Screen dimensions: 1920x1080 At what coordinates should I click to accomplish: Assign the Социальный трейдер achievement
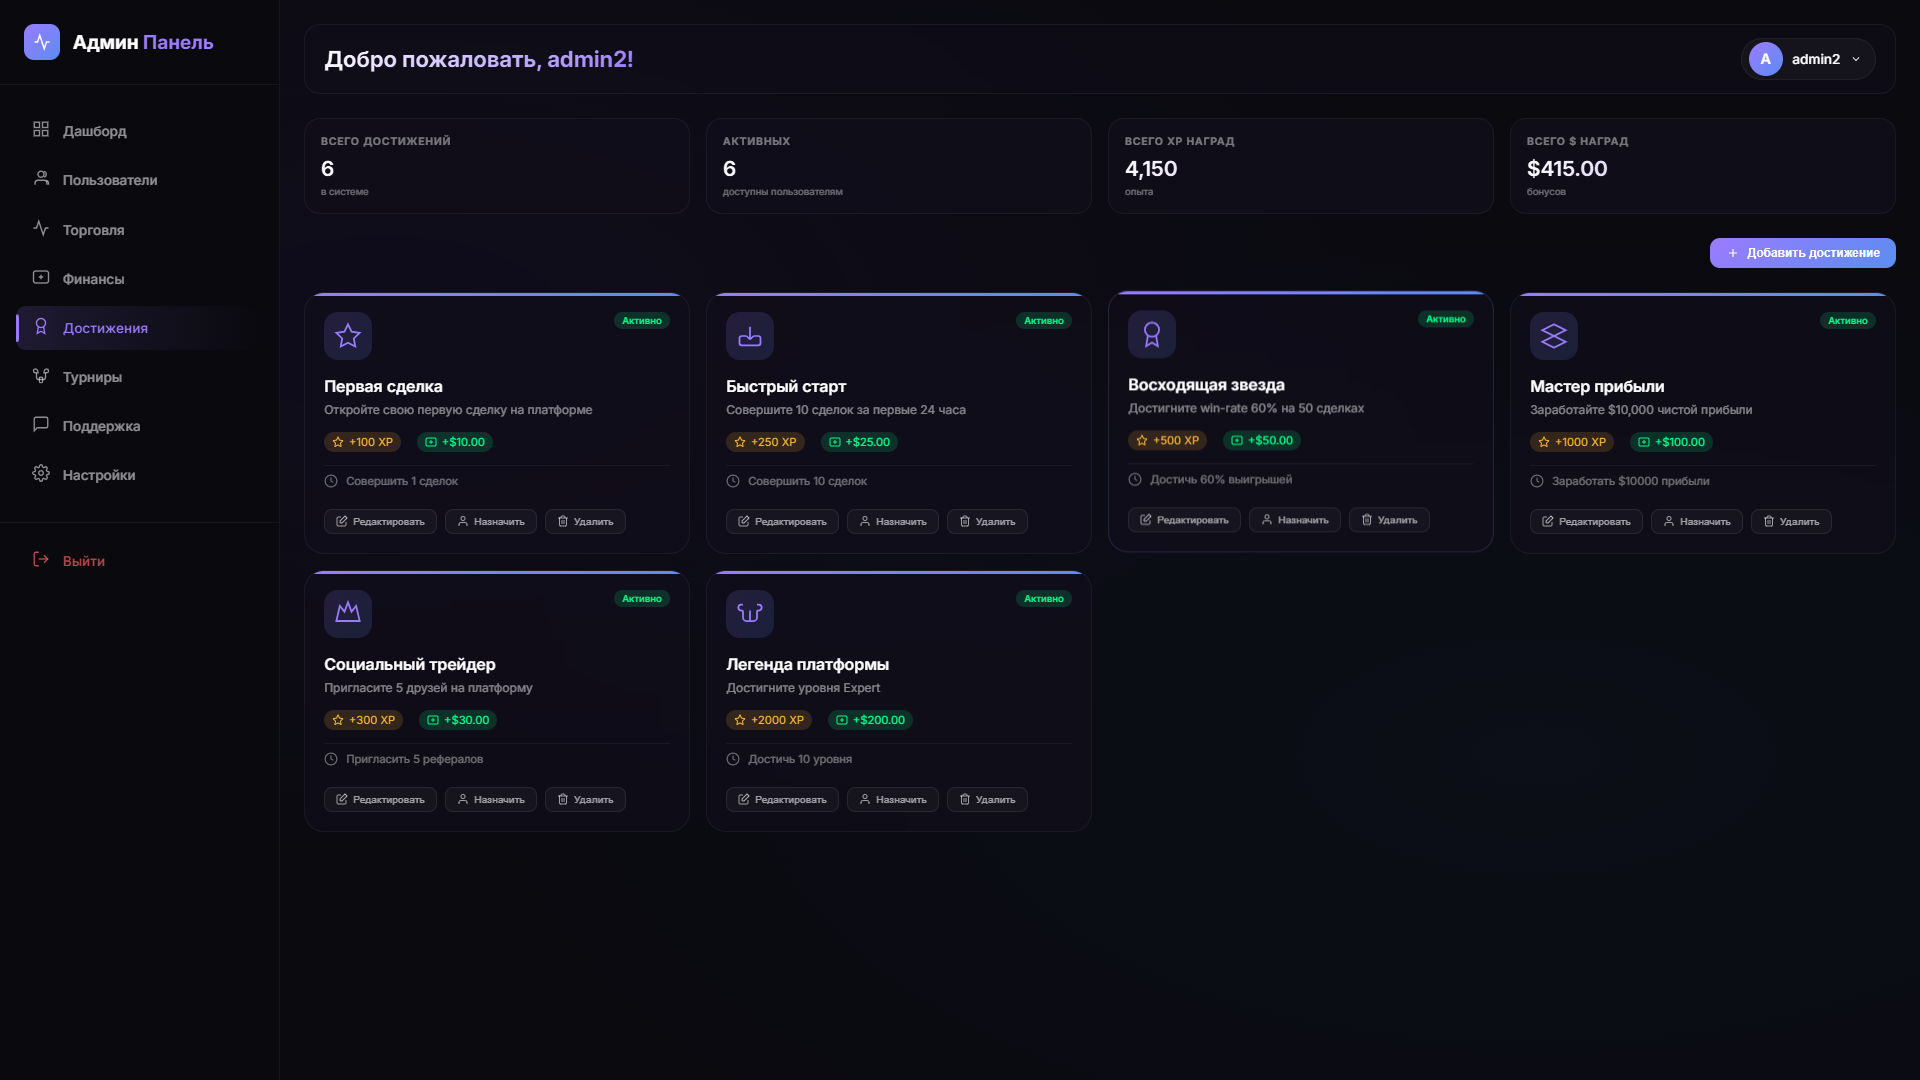click(x=491, y=800)
